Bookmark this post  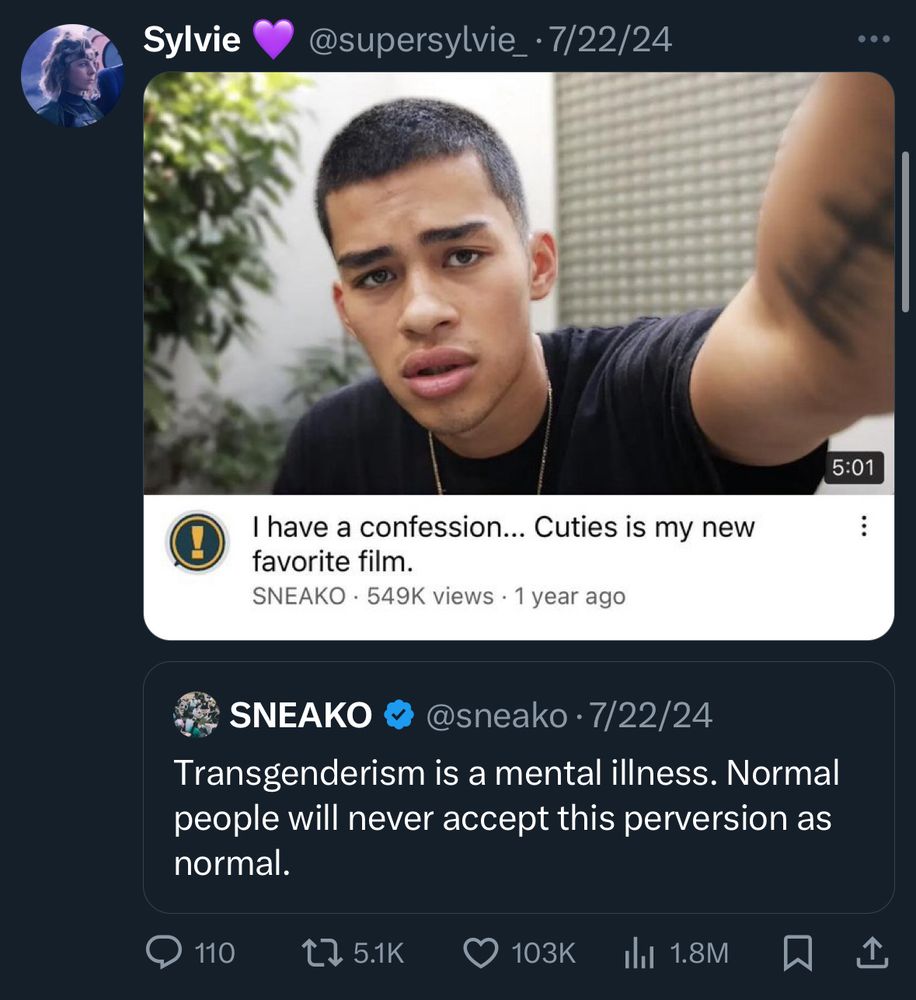tap(796, 952)
